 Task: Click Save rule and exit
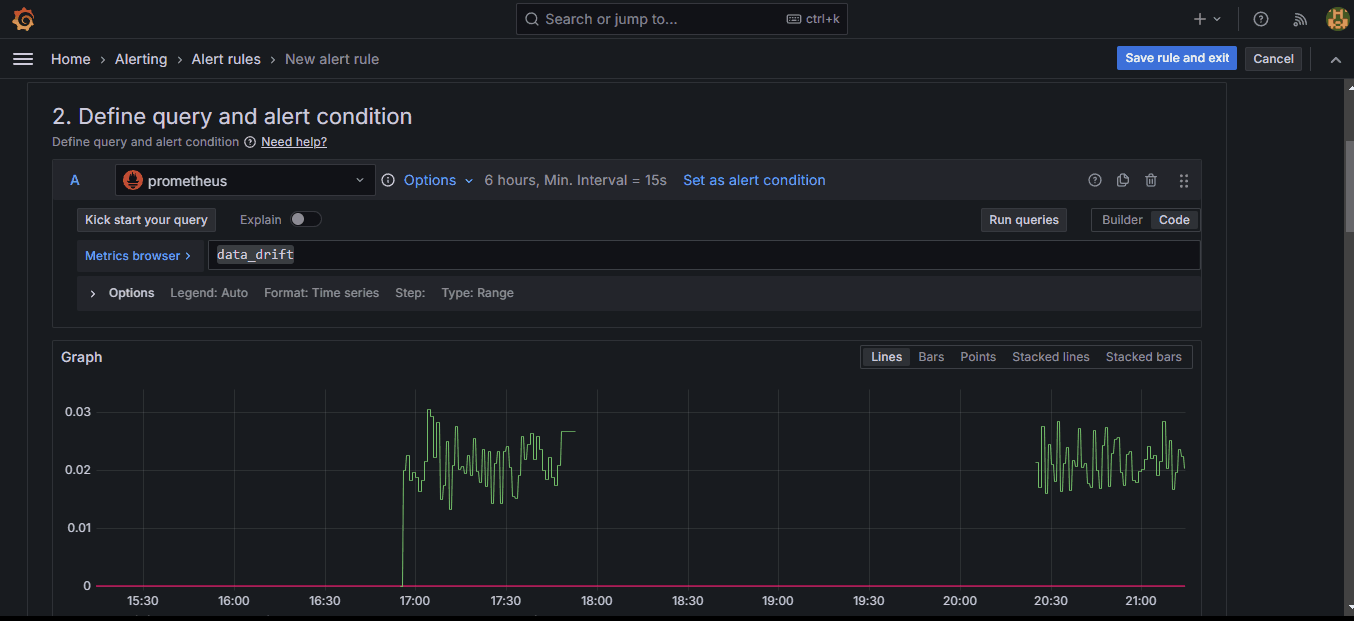(1177, 58)
